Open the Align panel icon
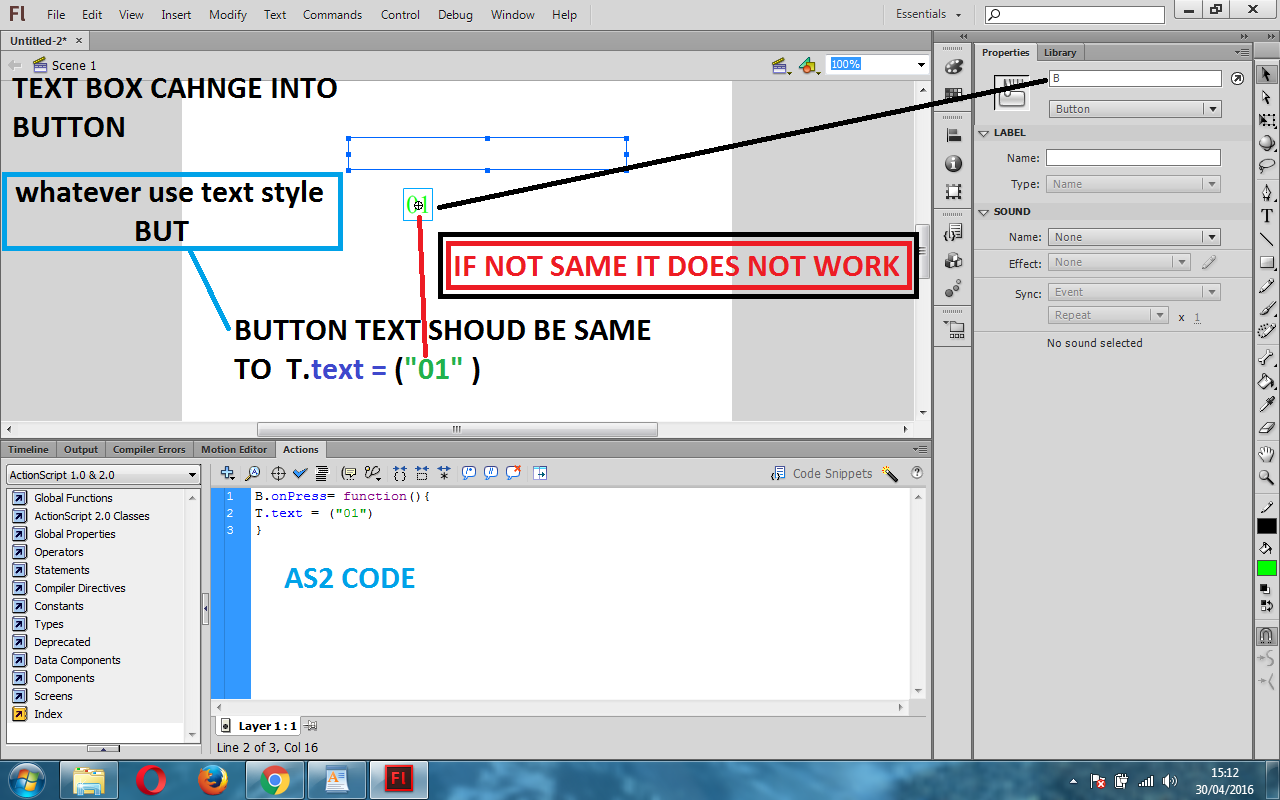 click(x=953, y=136)
